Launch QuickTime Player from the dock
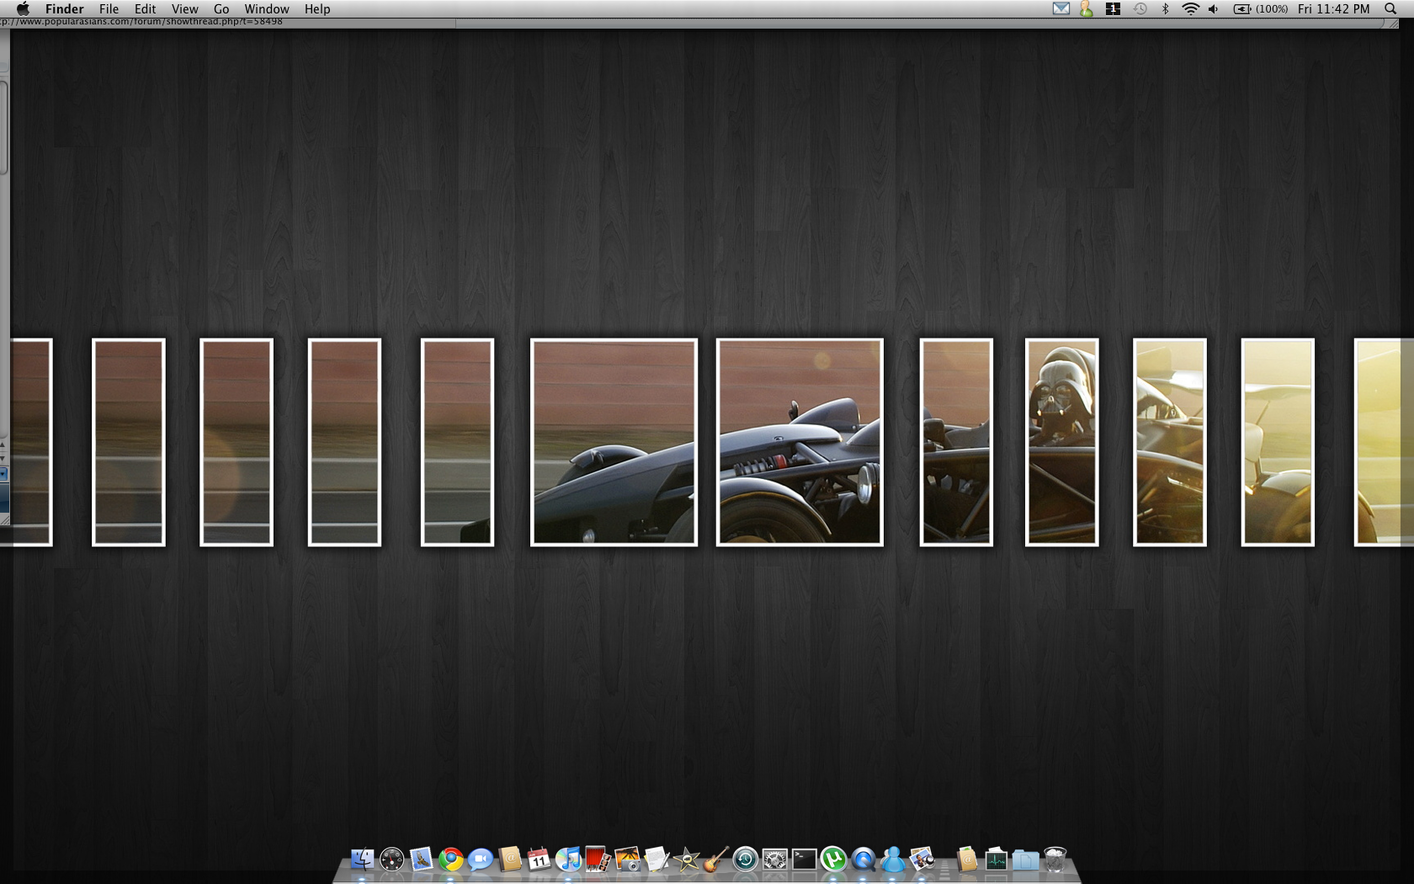 pyautogui.click(x=863, y=858)
